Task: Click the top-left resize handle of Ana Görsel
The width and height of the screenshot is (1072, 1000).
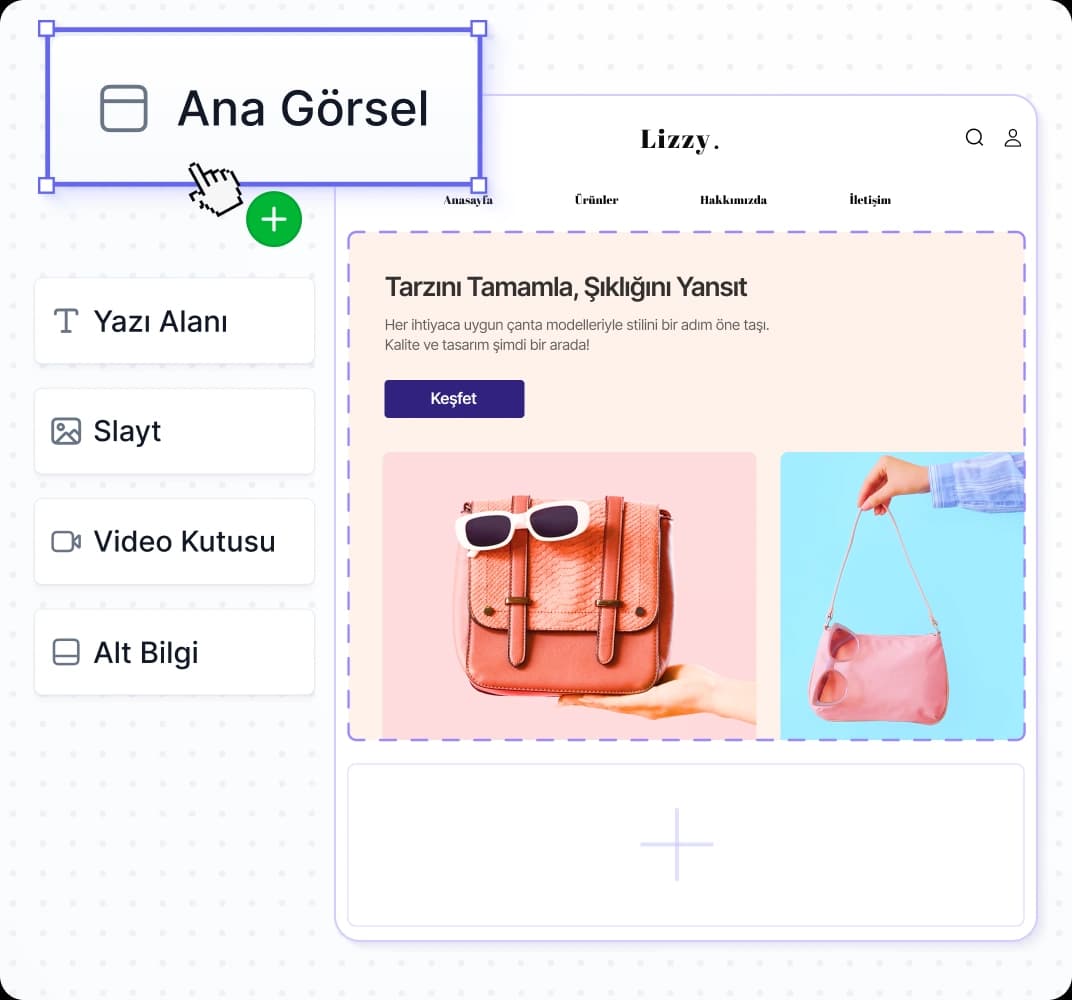Action: (46, 28)
